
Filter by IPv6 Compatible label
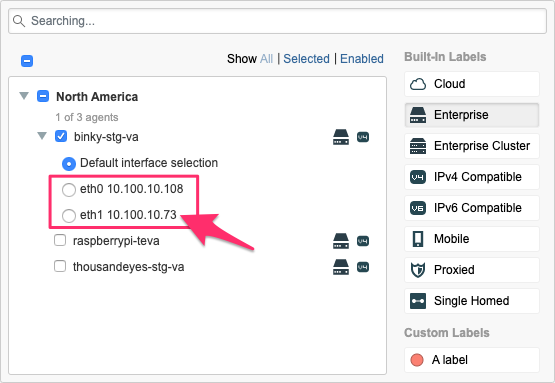(x=472, y=208)
